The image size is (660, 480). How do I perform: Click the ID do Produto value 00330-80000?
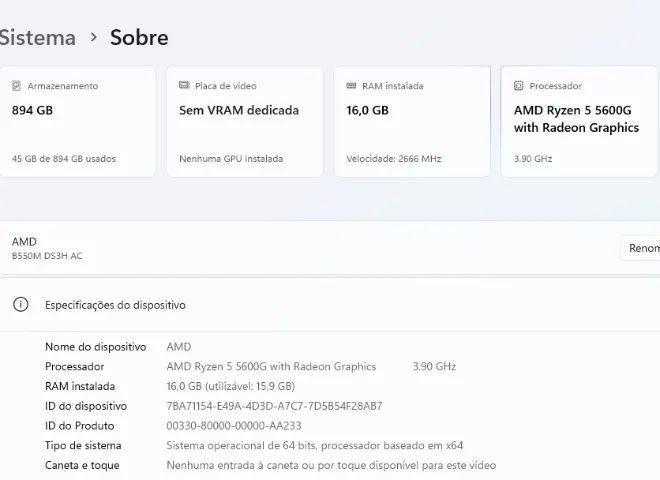(234, 426)
